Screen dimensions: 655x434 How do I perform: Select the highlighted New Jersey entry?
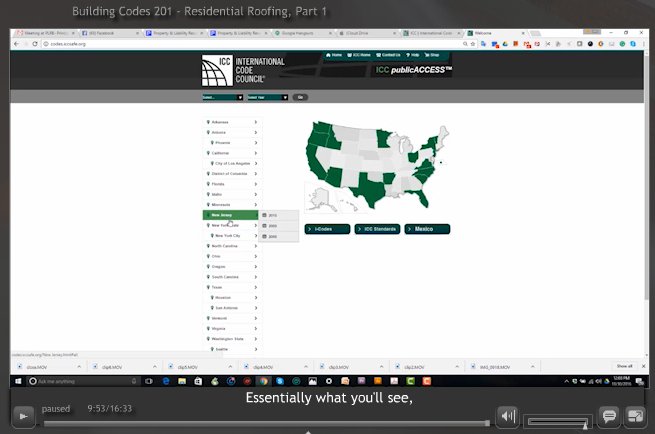[x=231, y=215]
